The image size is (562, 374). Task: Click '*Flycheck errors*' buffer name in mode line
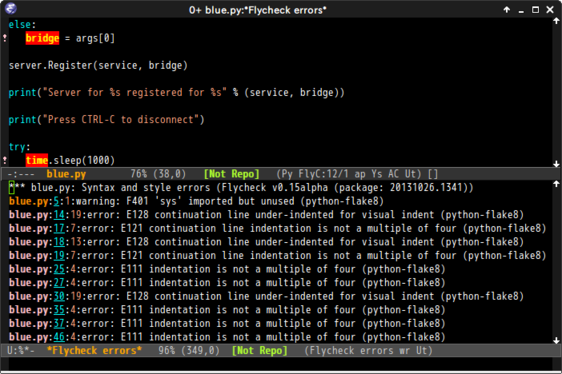coord(94,350)
